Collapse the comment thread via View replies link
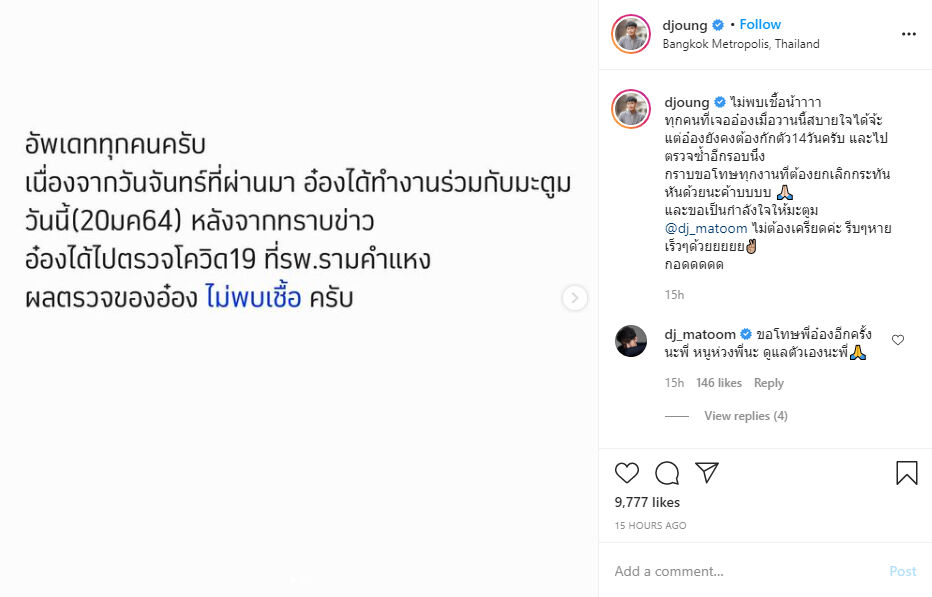 coord(745,415)
